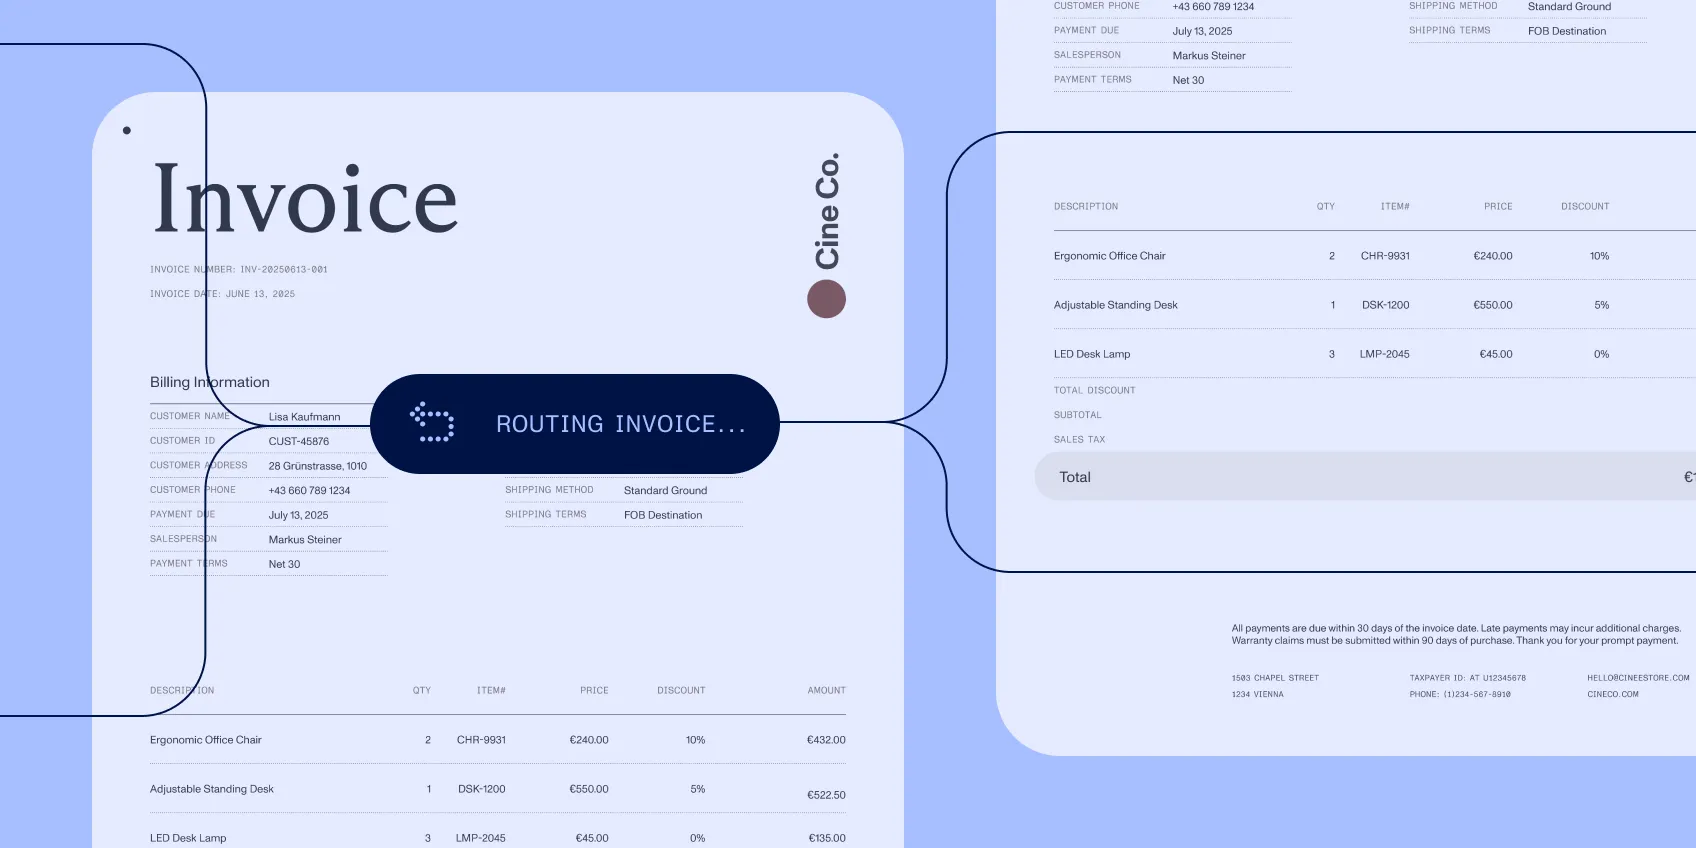Select the €522.50 amount value
1696x848 pixels.
pyautogui.click(x=826, y=795)
